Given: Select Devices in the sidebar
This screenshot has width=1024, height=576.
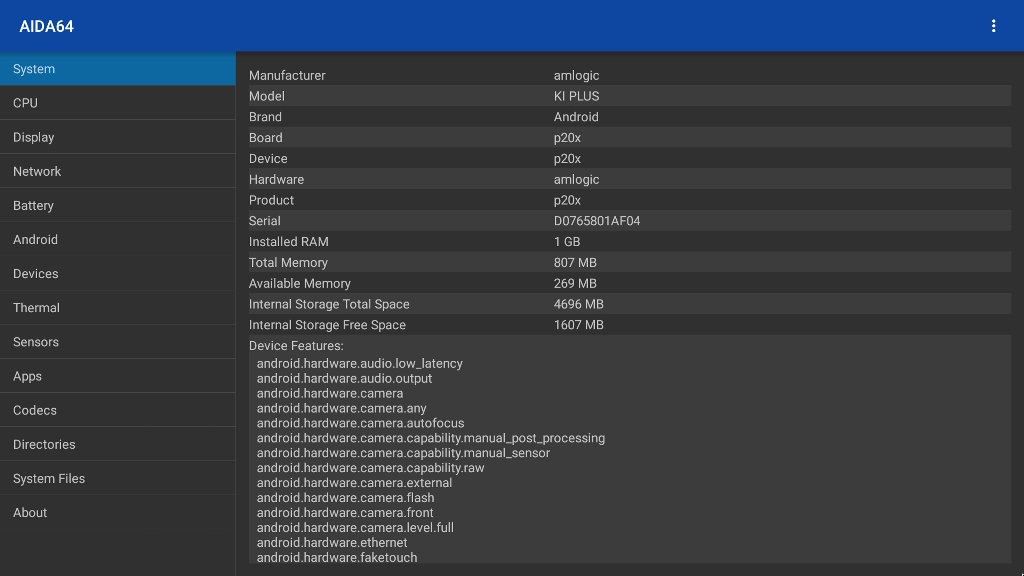Looking at the screenshot, I should pyautogui.click(x=118, y=274).
